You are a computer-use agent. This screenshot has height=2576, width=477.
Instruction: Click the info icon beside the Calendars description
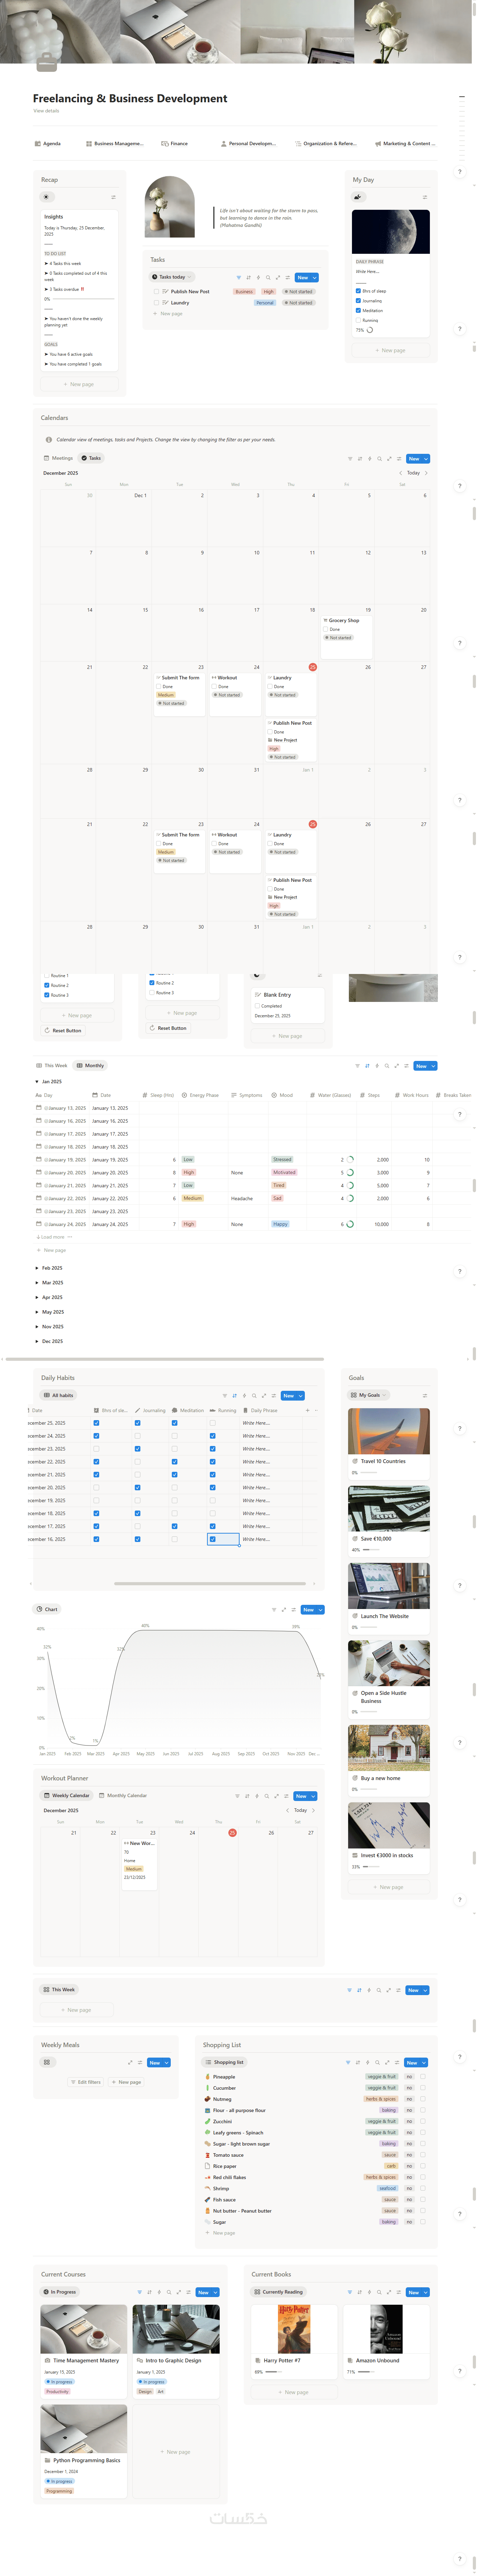coord(49,439)
